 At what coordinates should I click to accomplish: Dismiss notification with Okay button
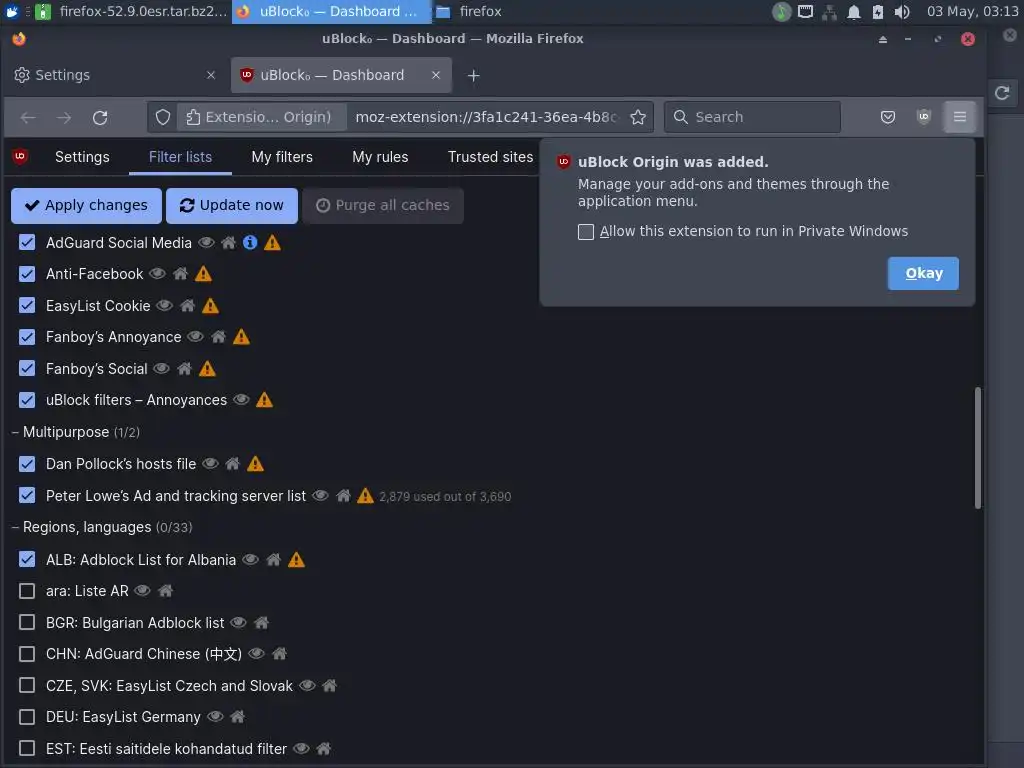point(923,274)
